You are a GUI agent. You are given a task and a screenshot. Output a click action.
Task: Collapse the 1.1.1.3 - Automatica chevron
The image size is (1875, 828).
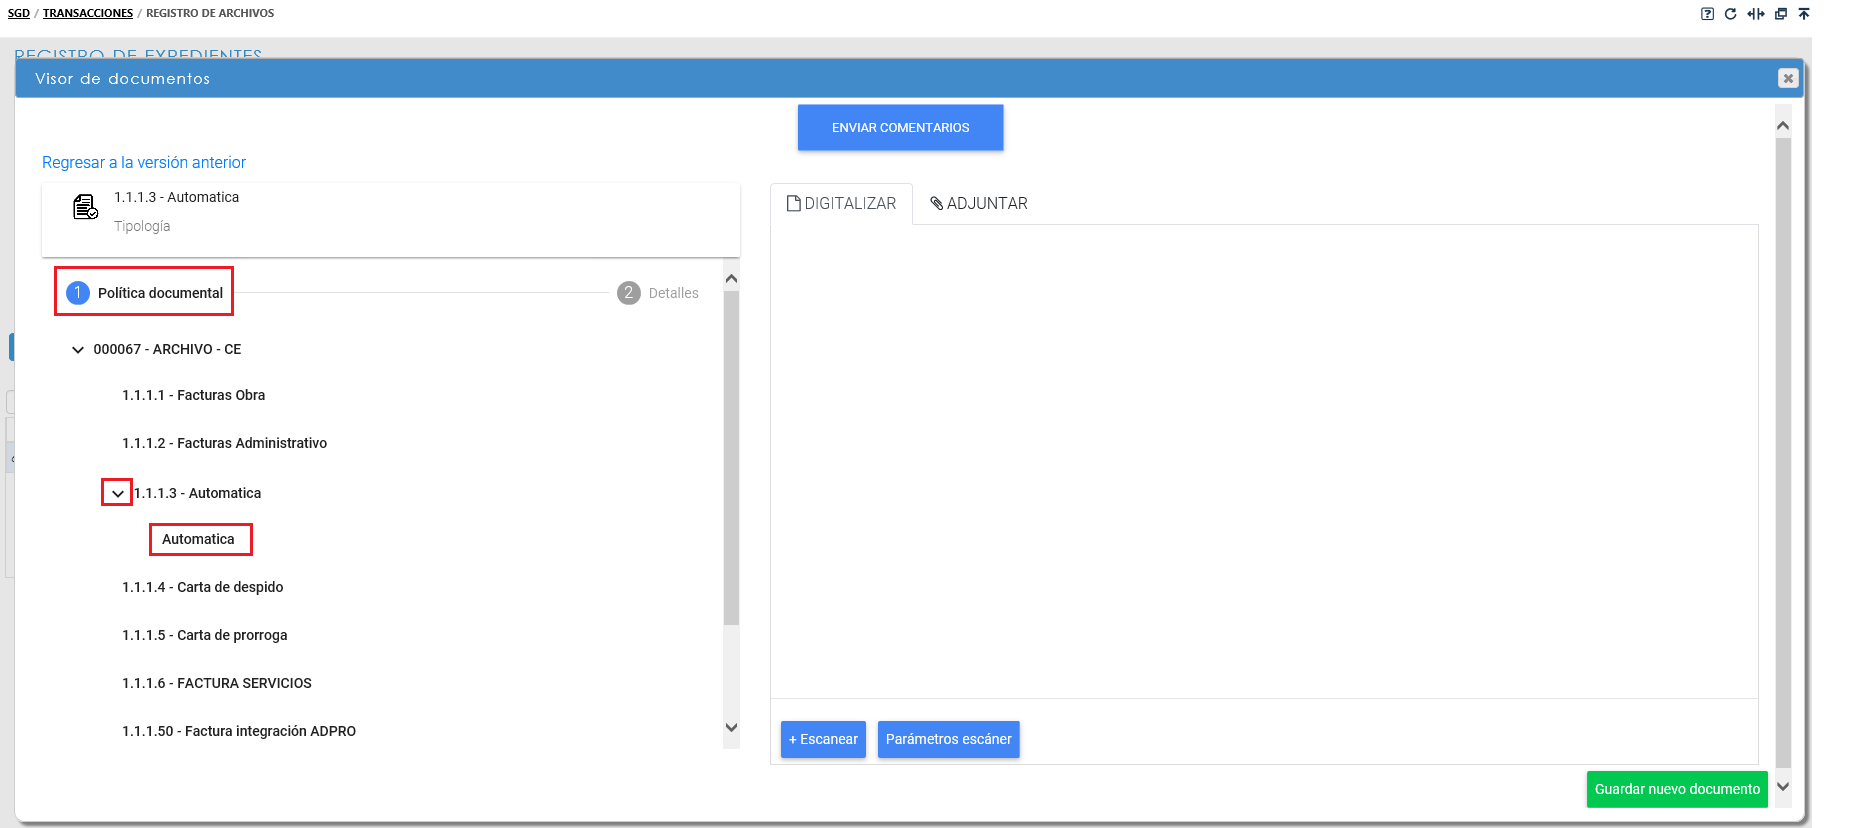[118, 493]
